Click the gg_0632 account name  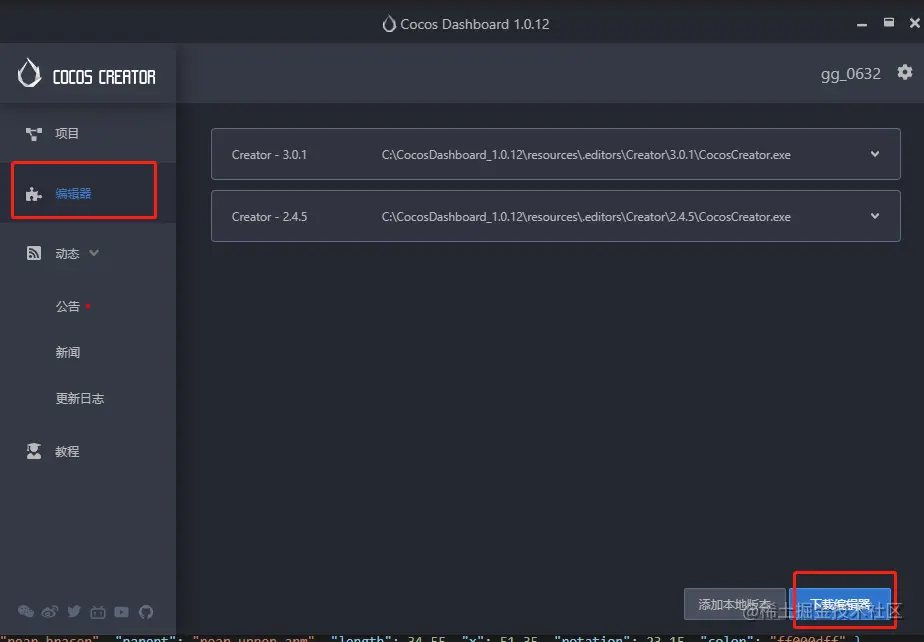point(850,74)
